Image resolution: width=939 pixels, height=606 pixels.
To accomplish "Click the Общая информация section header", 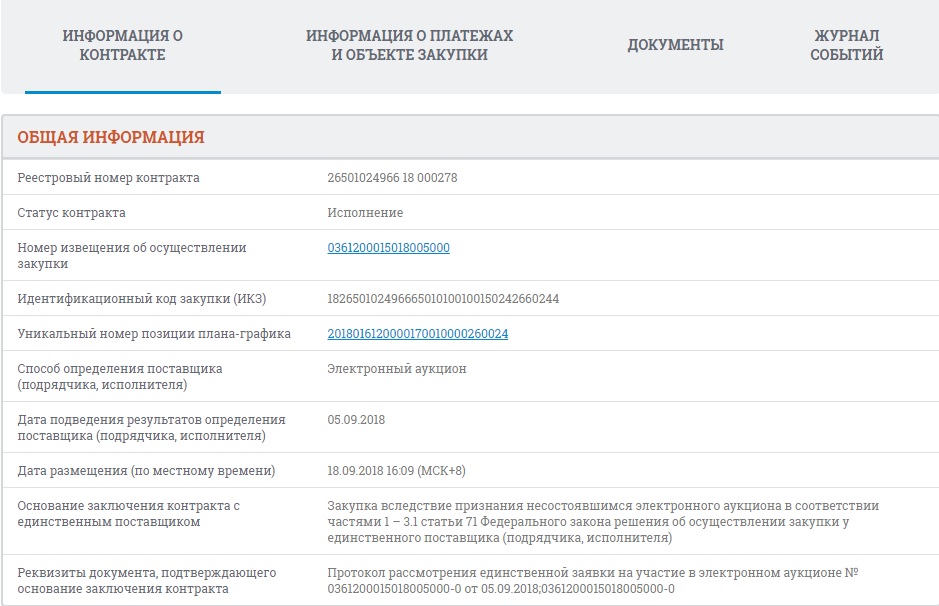I will 111,138.
